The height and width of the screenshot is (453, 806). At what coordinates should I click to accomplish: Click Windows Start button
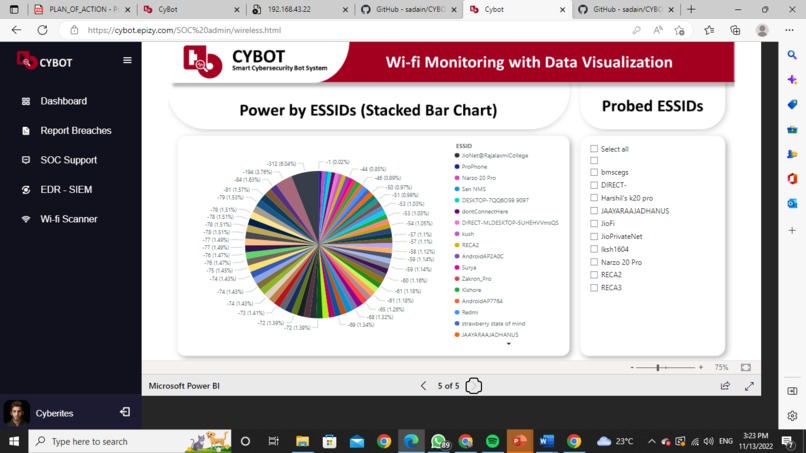click(x=14, y=441)
